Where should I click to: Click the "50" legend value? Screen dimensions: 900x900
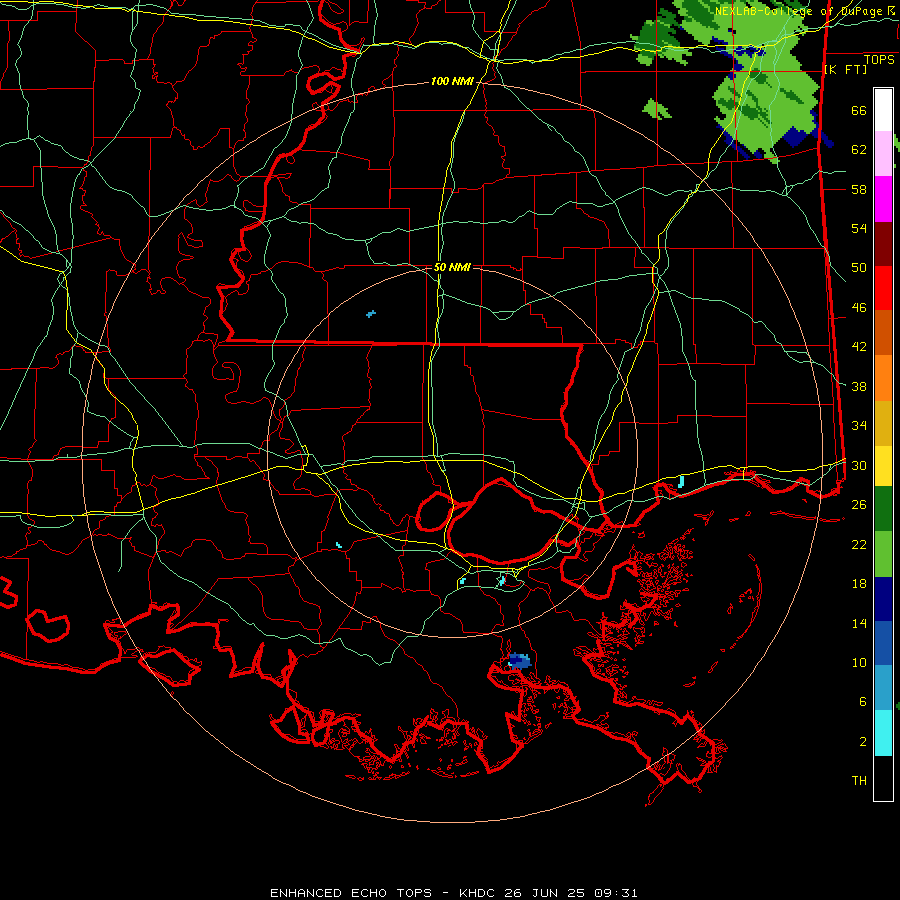click(859, 268)
